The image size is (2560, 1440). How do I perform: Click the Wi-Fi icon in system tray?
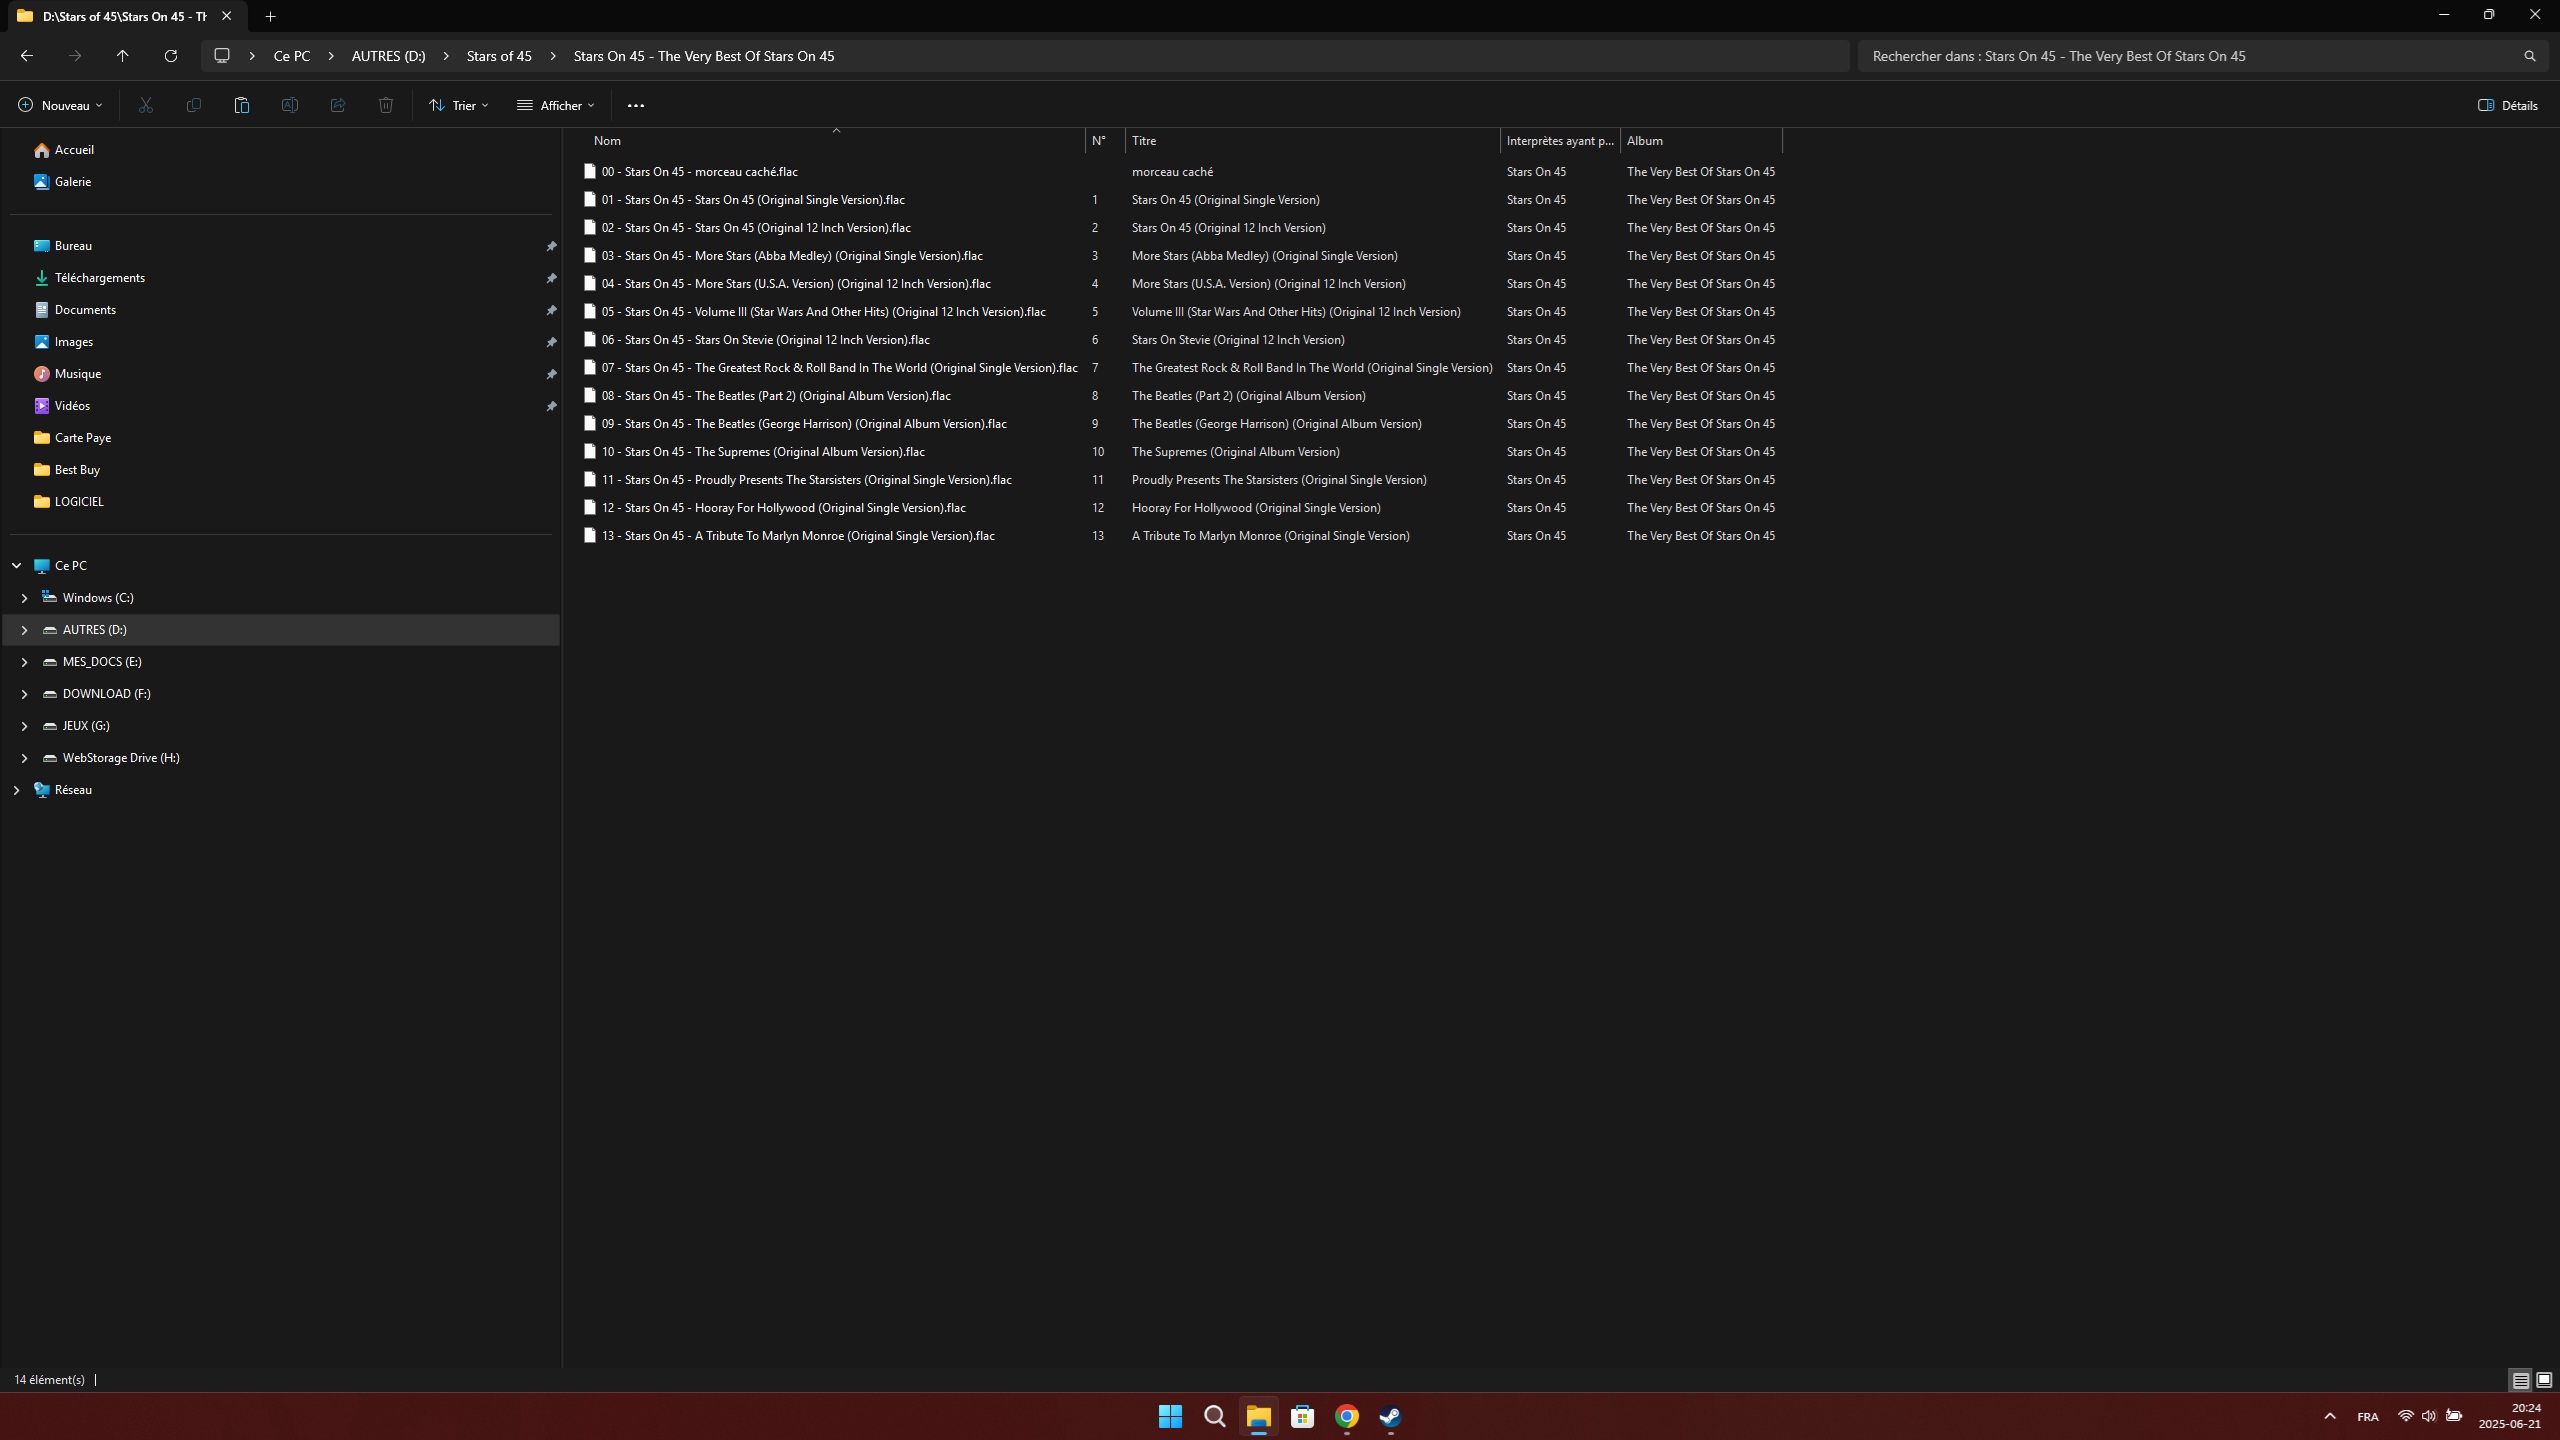tap(2405, 1416)
